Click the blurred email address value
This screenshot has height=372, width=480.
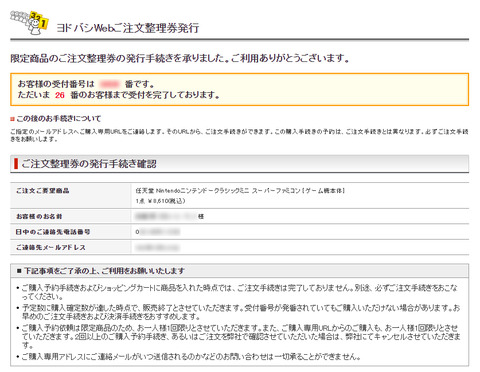point(158,247)
